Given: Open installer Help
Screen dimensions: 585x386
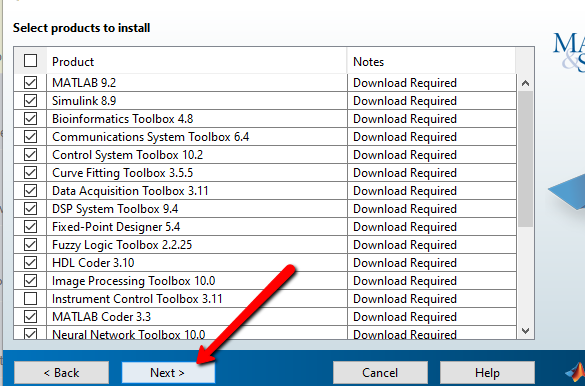Looking at the screenshot, I should (487, 372).
